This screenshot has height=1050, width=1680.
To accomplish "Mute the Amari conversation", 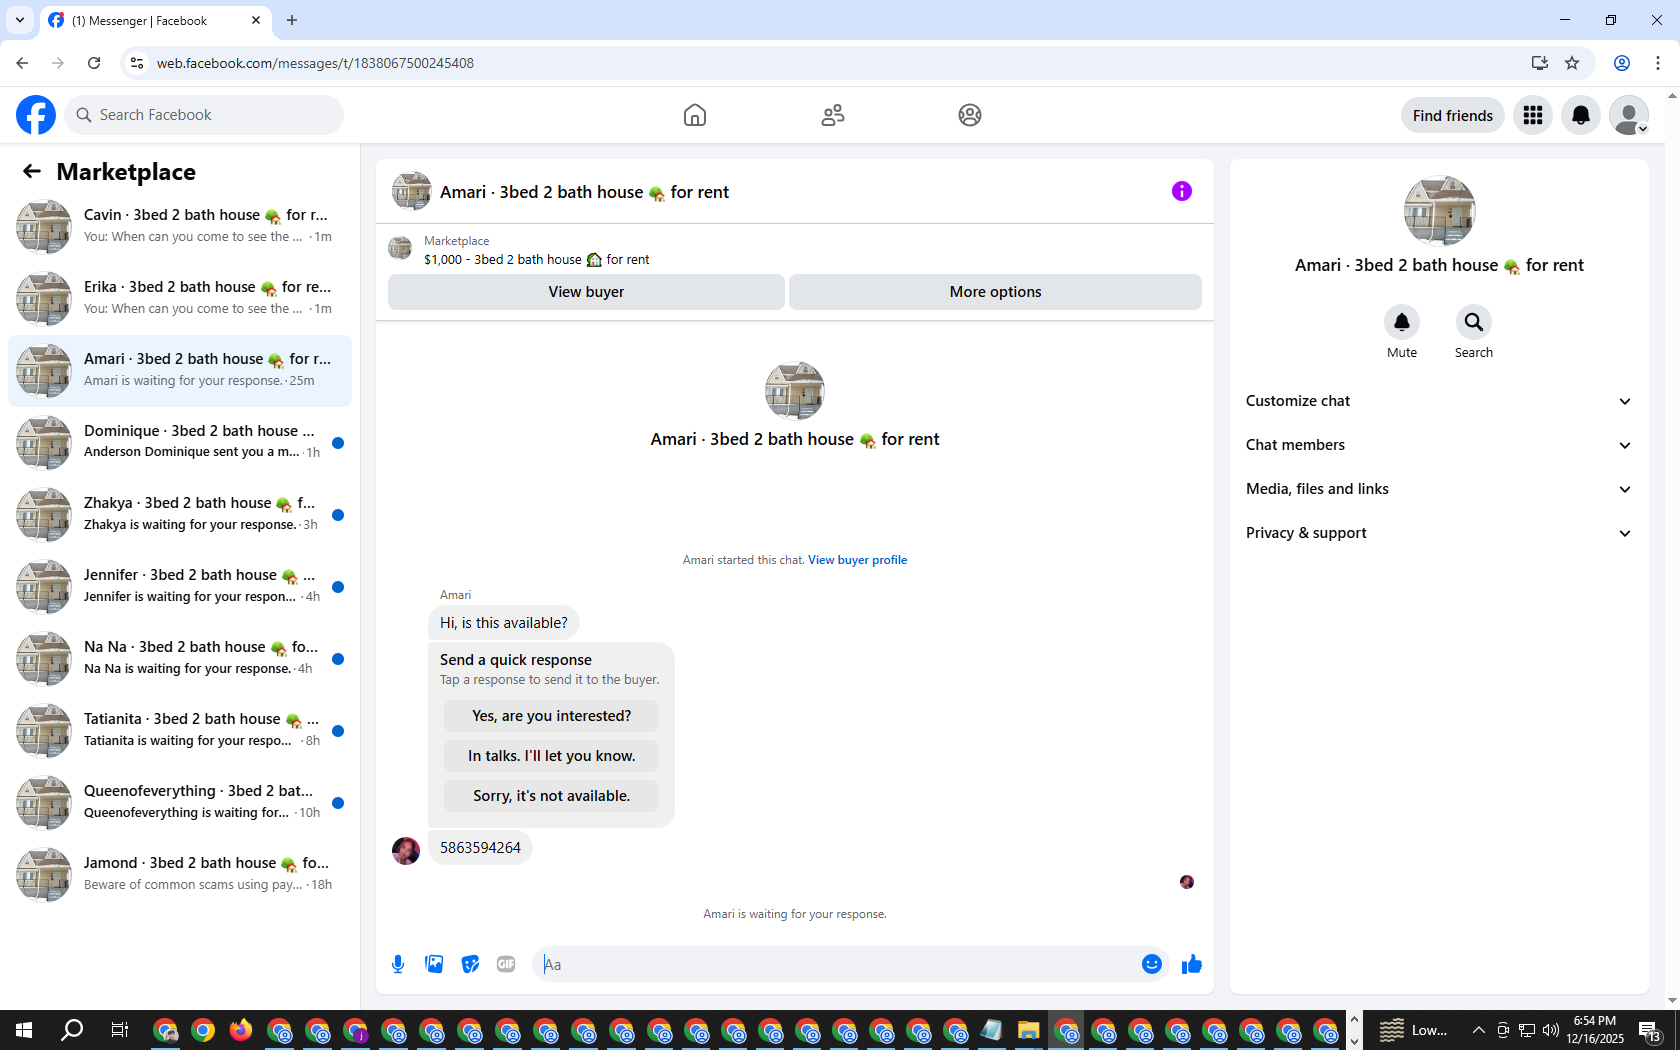I will click(1402, 322).
